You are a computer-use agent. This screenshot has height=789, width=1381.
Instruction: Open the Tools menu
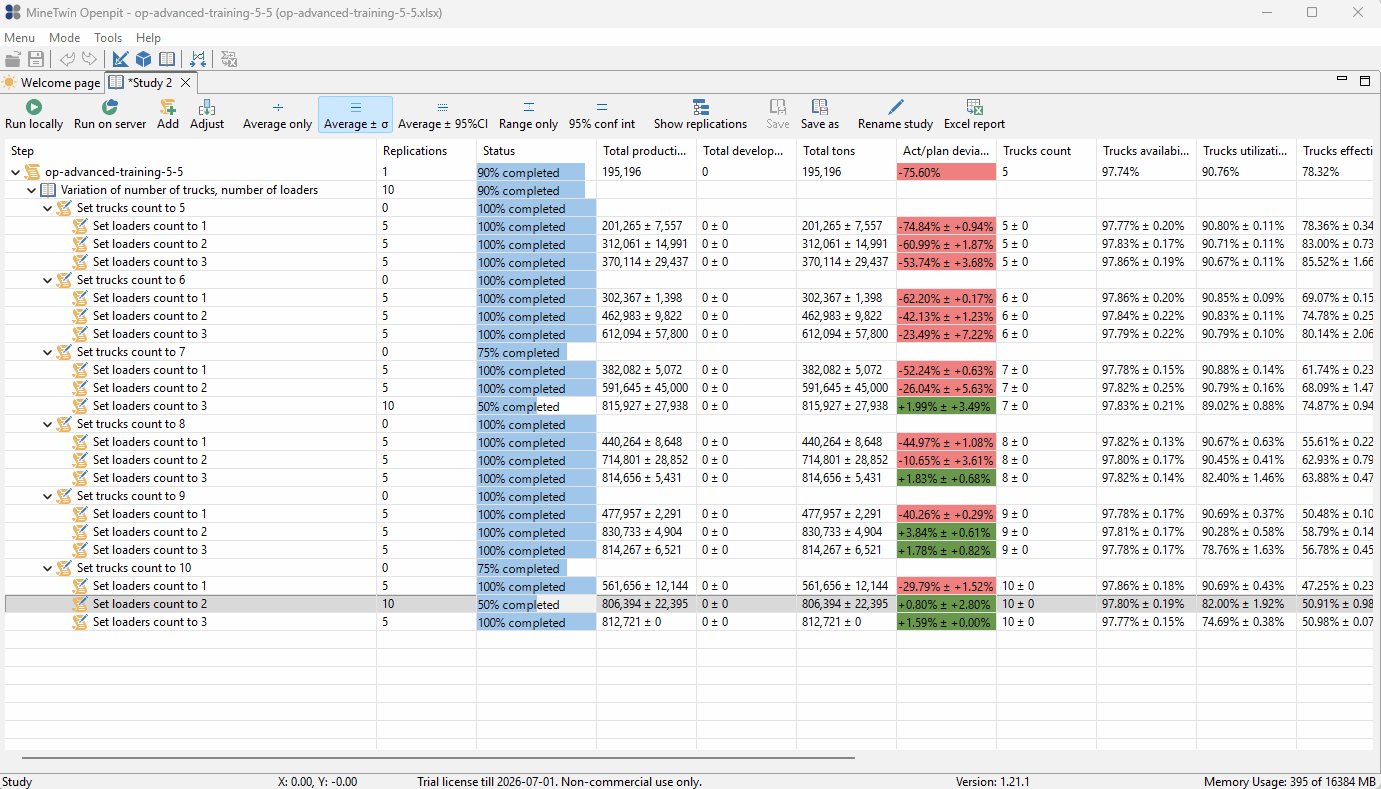[x=108, y=38]
